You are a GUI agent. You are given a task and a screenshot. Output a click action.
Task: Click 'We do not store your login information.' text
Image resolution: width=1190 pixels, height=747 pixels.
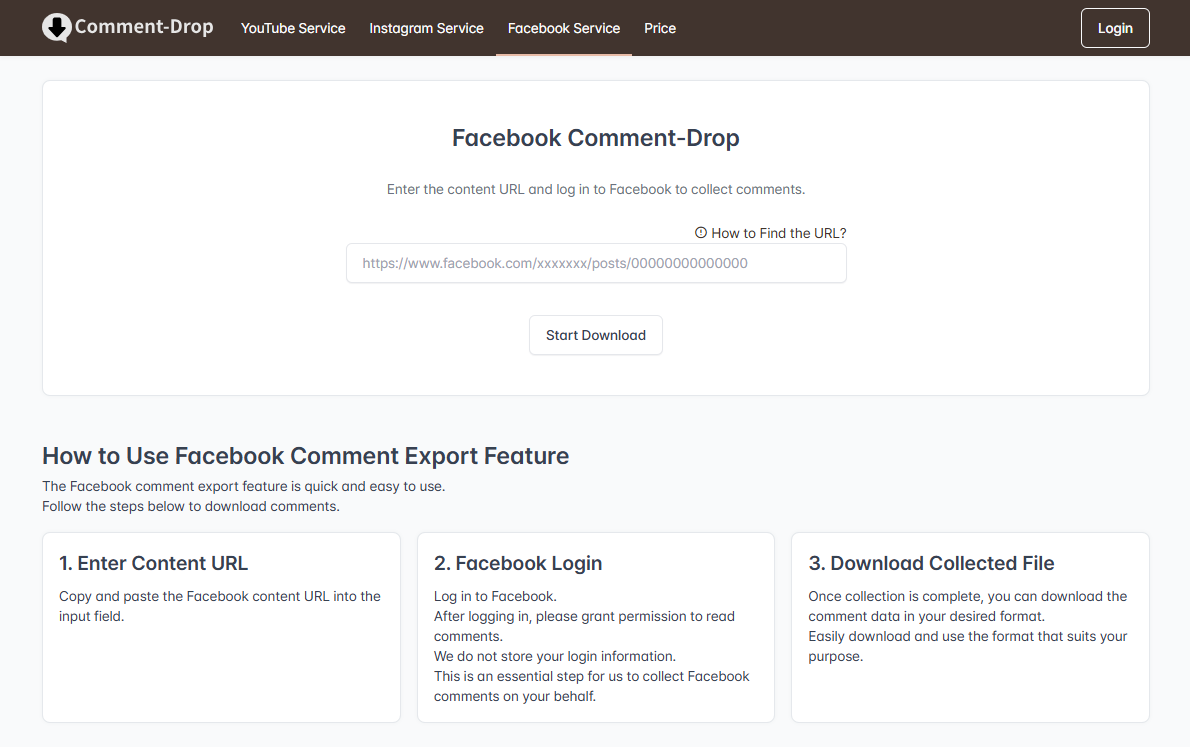coord(555,657)
